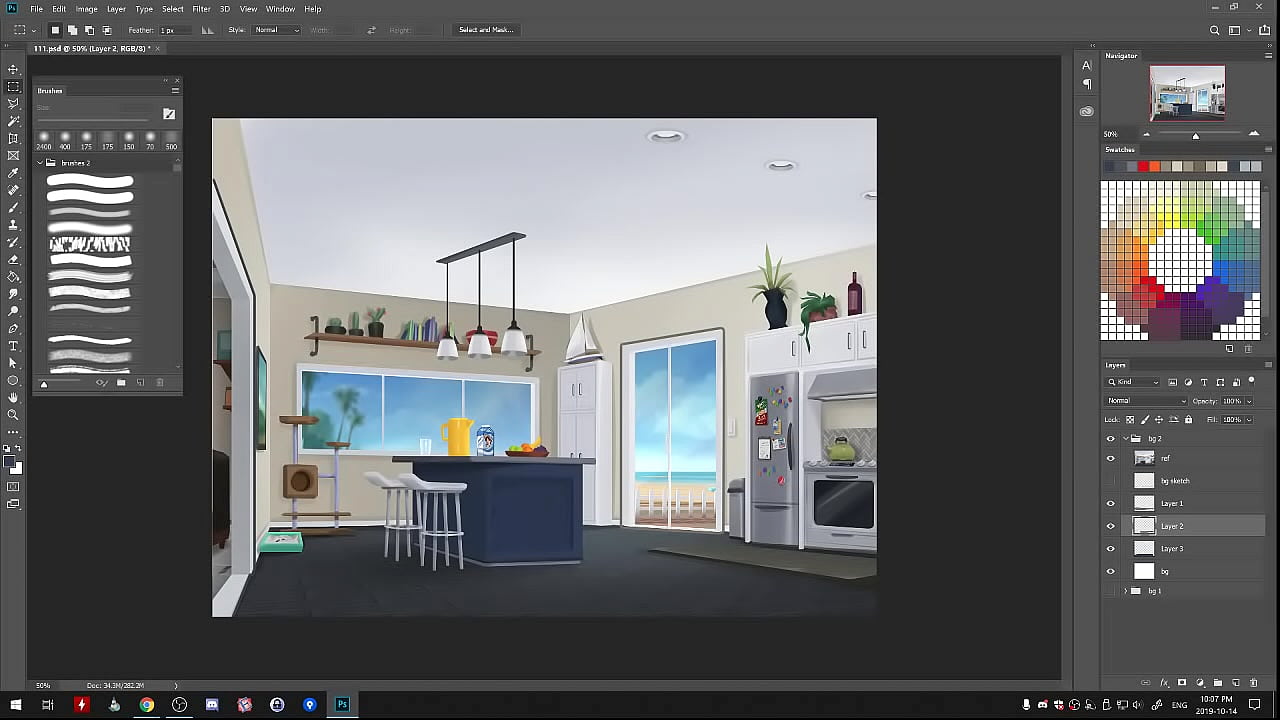
Task: Expand the bg 1 layer group
Action: click(1125, 591)
